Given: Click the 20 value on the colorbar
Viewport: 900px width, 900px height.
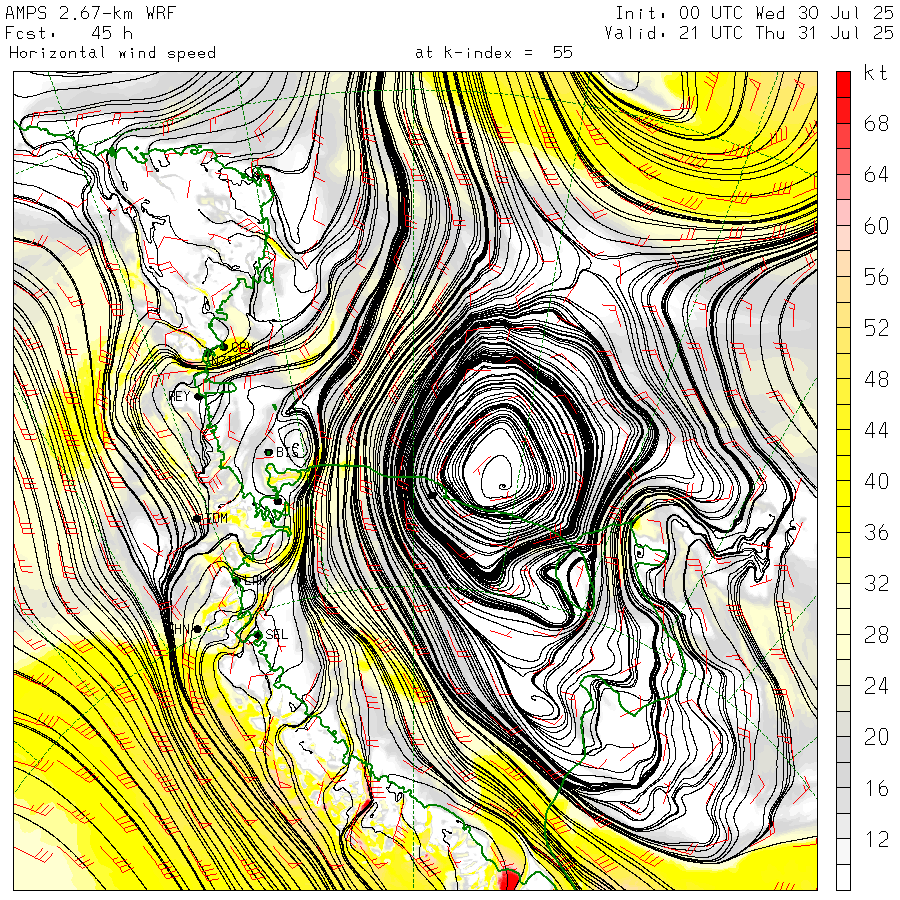Looking at the screenshot, I should [x=876, y=737].
